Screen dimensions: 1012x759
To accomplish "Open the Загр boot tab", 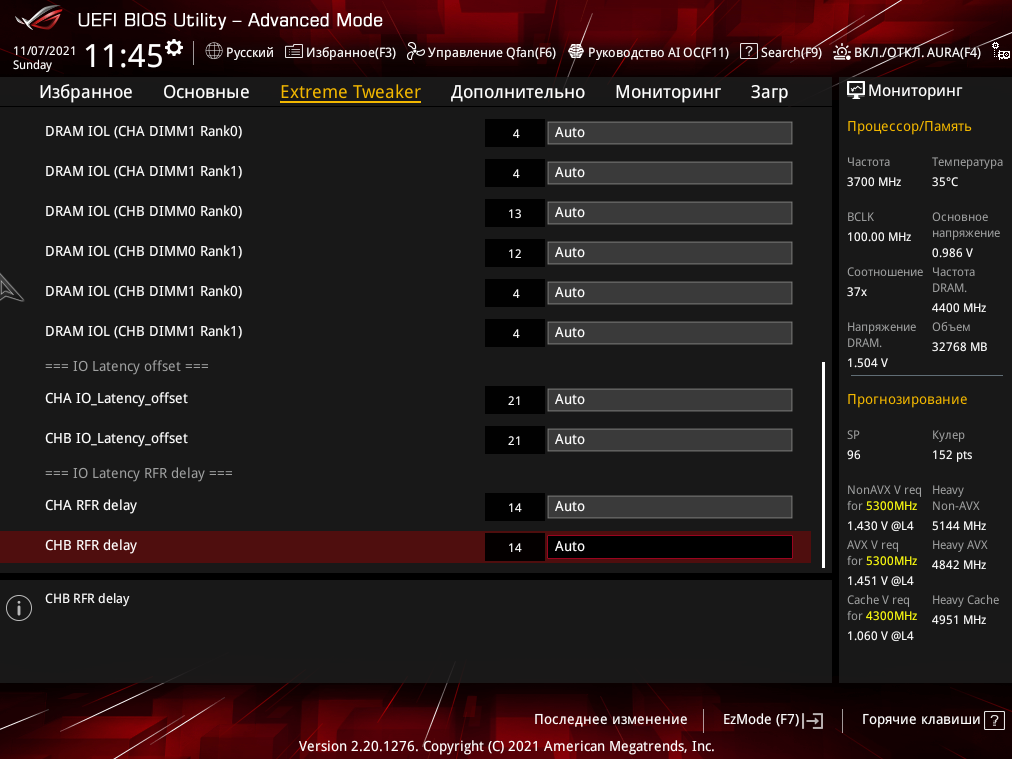I will point(769,92).
